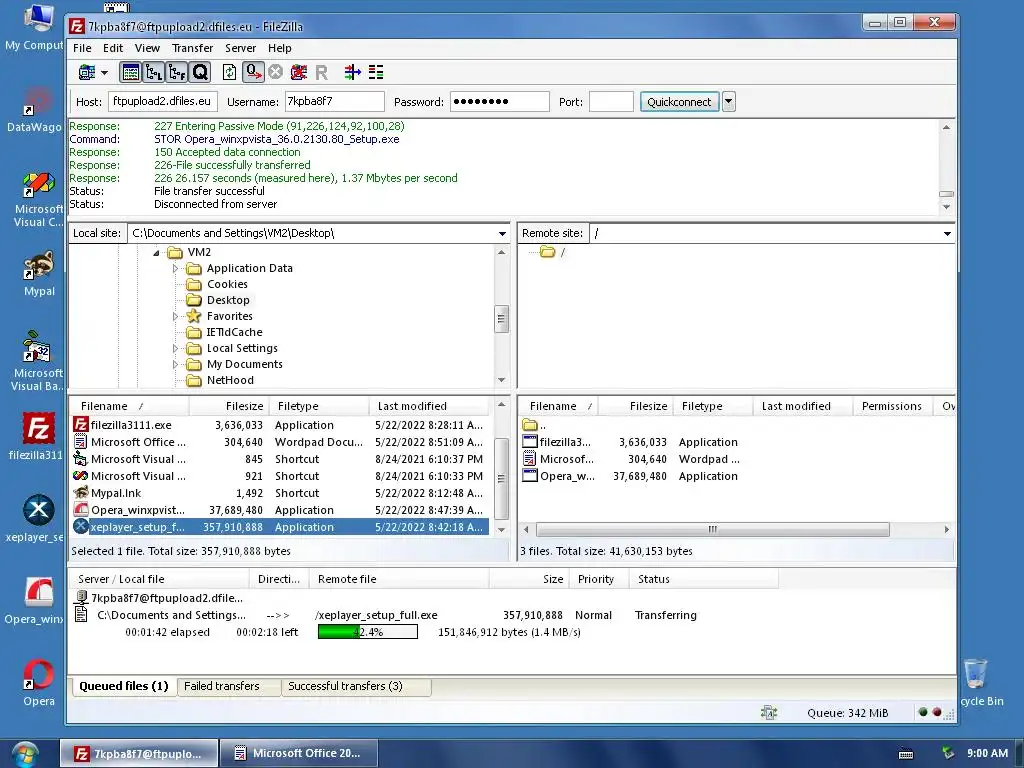Open the Remote site path dropdown
Viewport: 1024px width, 768px height.
tap(948, 234)
